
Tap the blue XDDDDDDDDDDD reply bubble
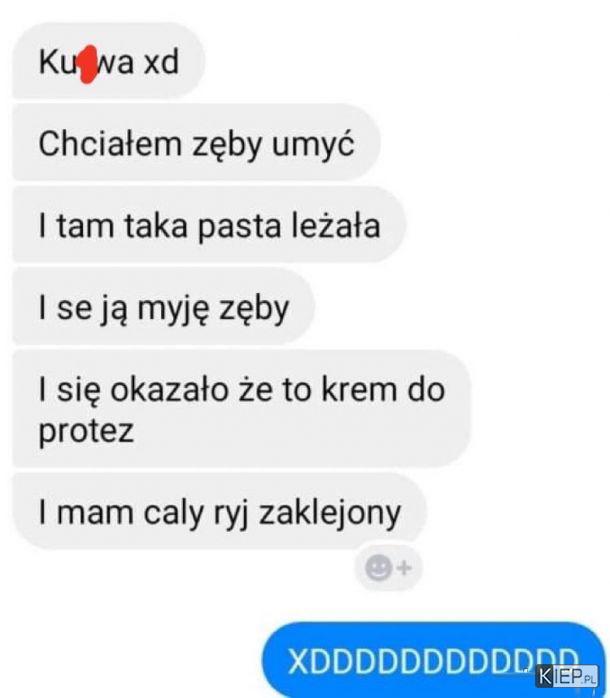point(434,660)
